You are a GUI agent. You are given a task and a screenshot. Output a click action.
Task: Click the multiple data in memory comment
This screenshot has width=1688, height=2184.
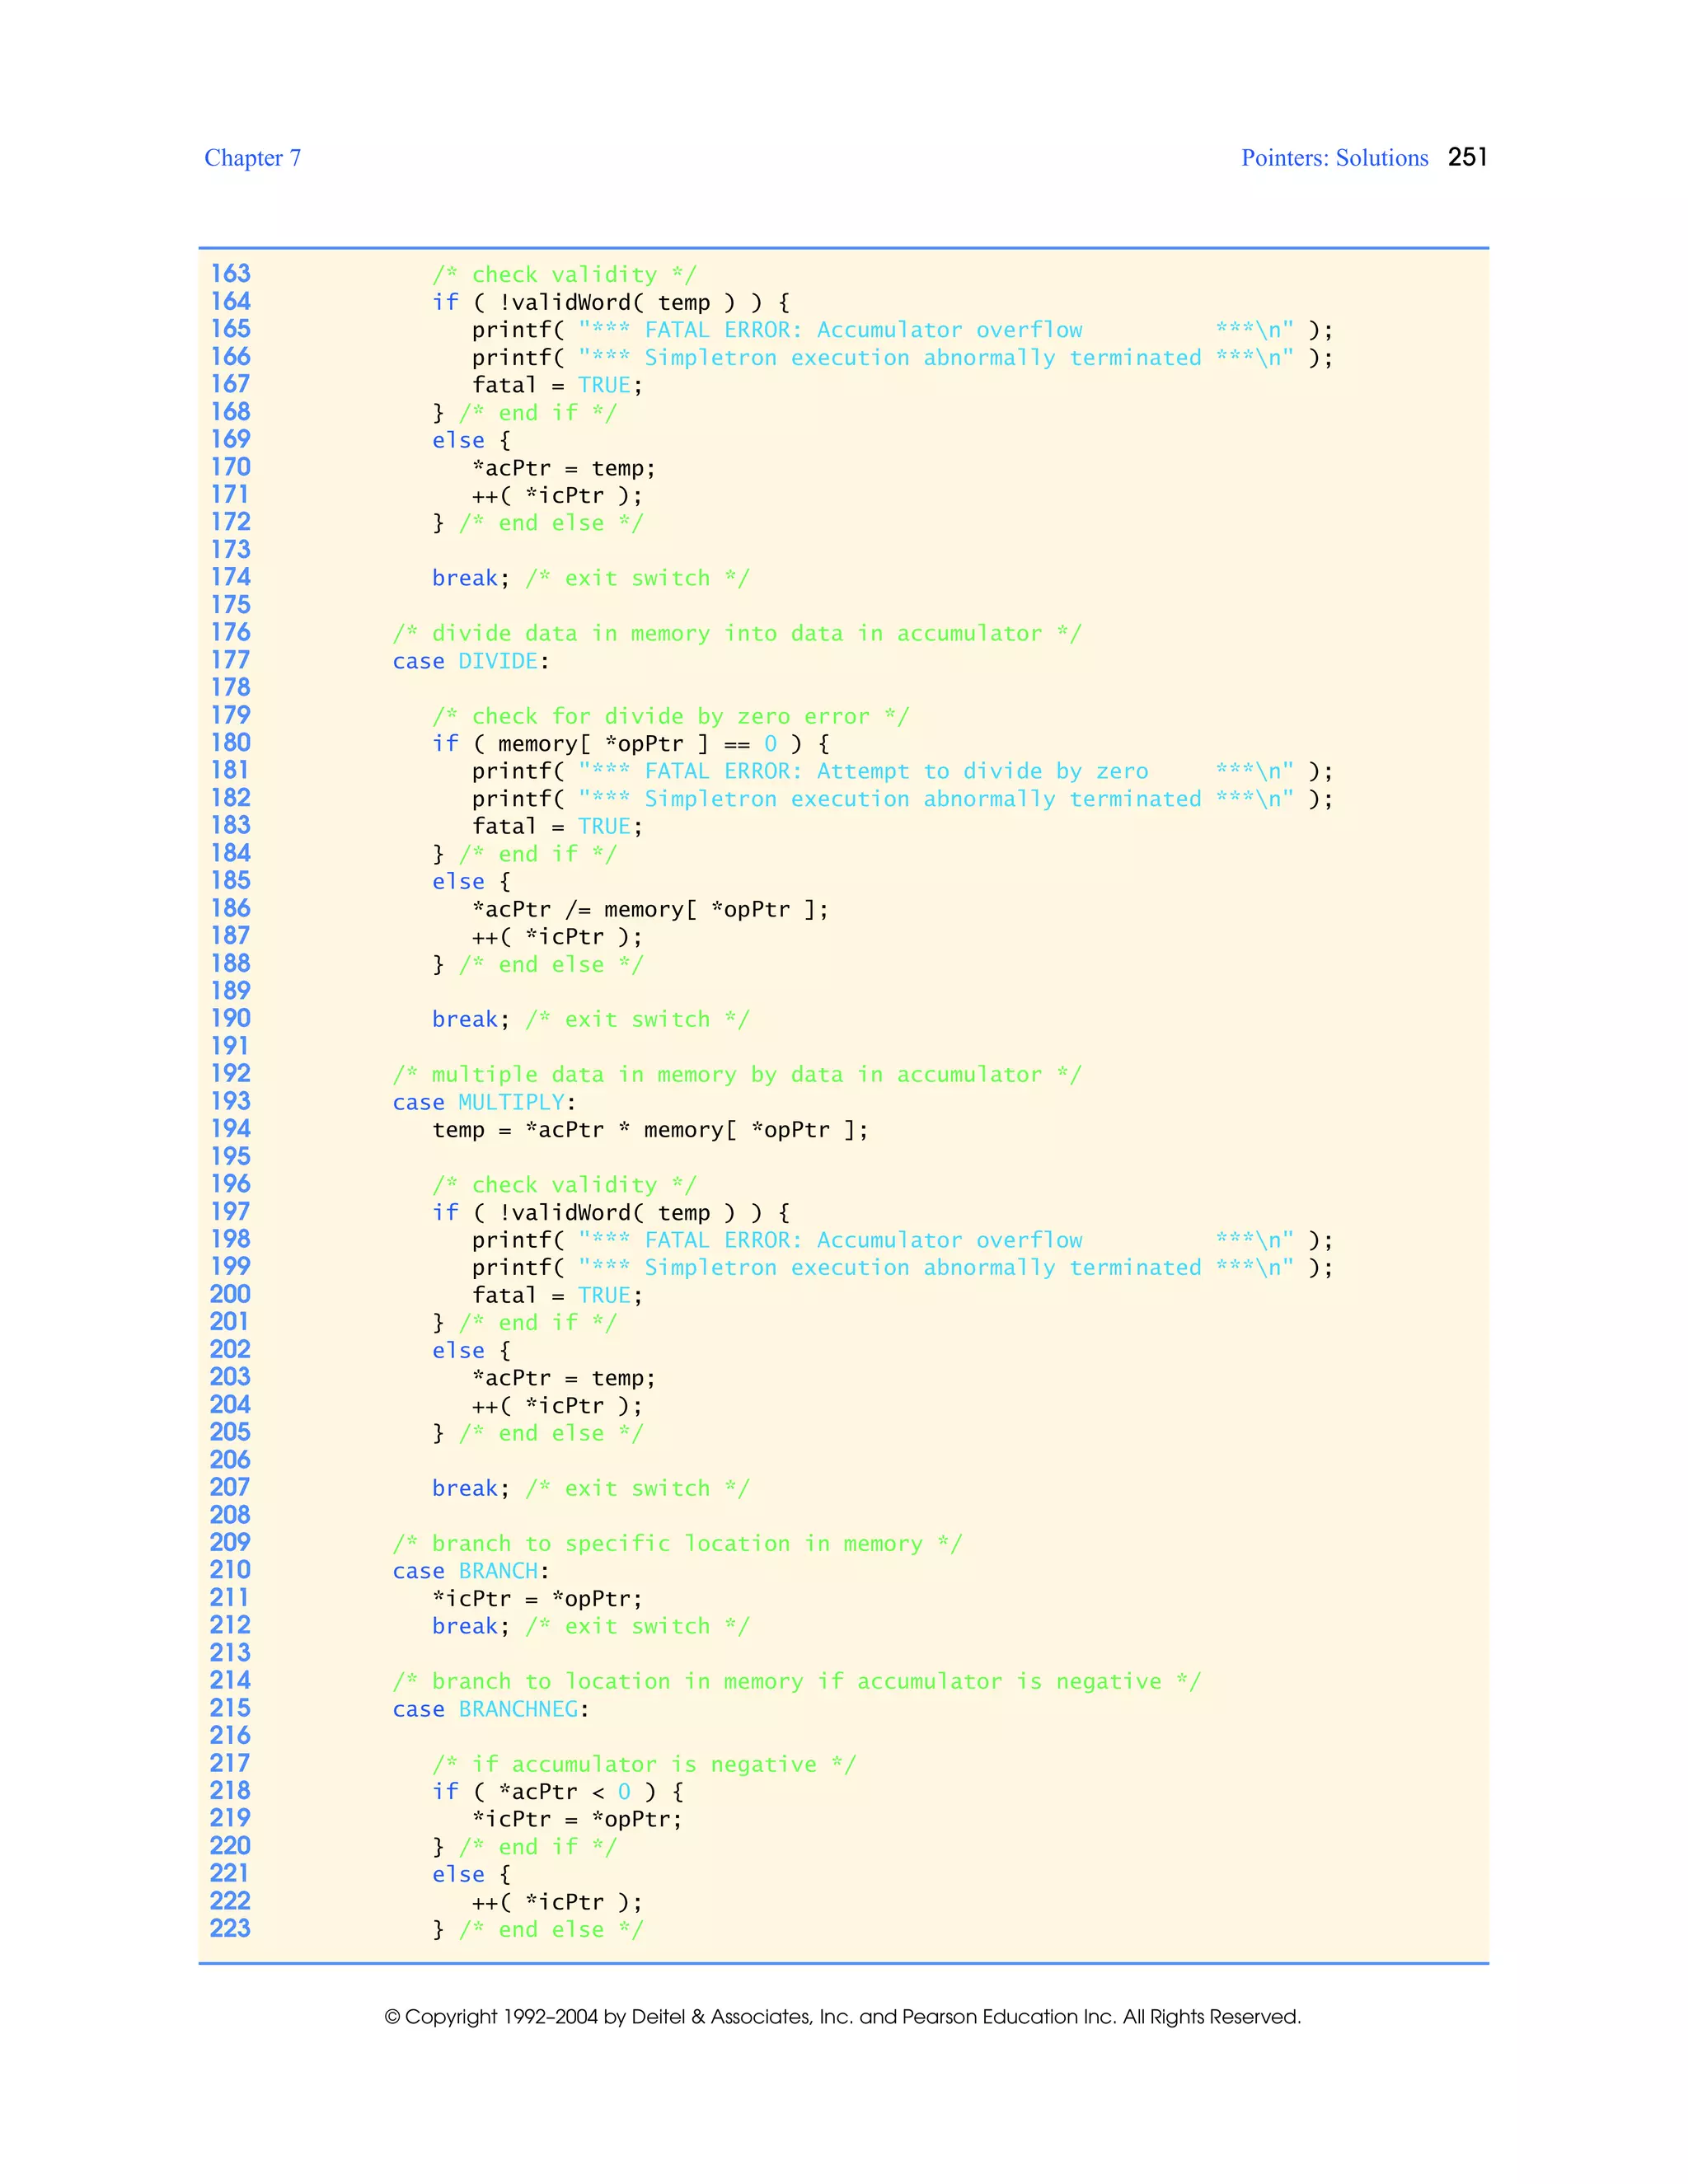pyautogui.click(x=736, y=1075)
